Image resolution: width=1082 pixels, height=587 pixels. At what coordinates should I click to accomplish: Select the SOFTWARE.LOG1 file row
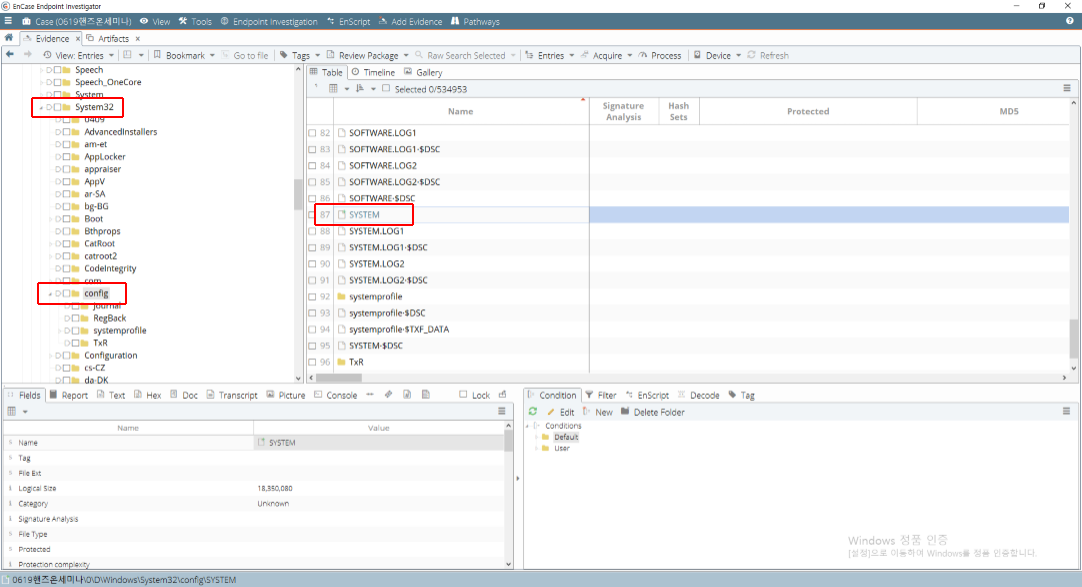click(x=382, y=133)
